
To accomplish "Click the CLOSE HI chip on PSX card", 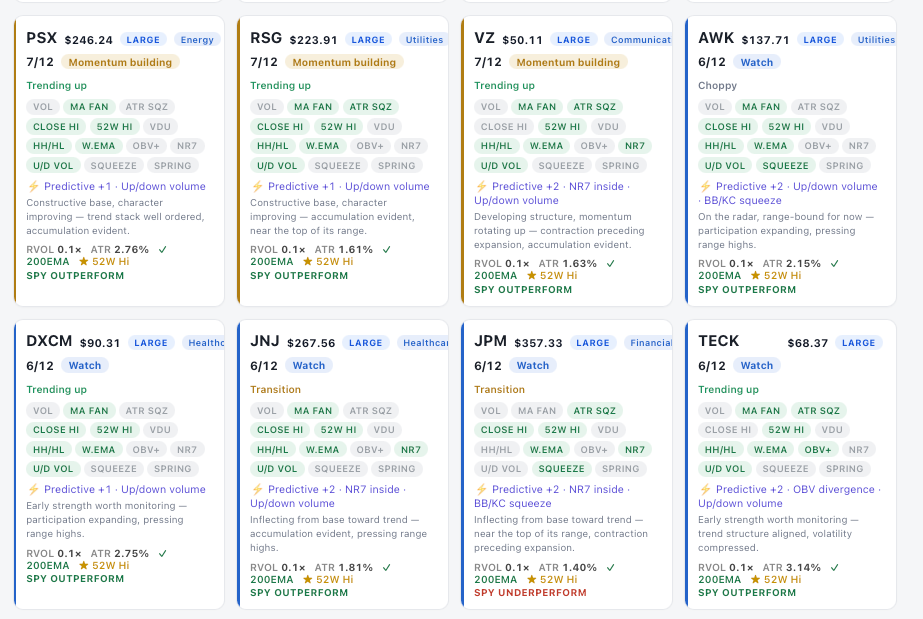I will point(56,127).
